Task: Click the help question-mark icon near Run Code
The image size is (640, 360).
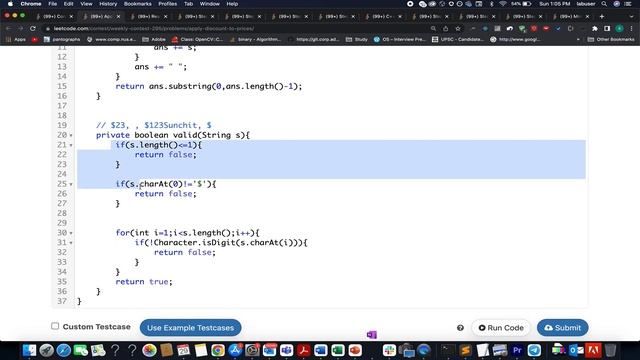Action: pos(460,328)
